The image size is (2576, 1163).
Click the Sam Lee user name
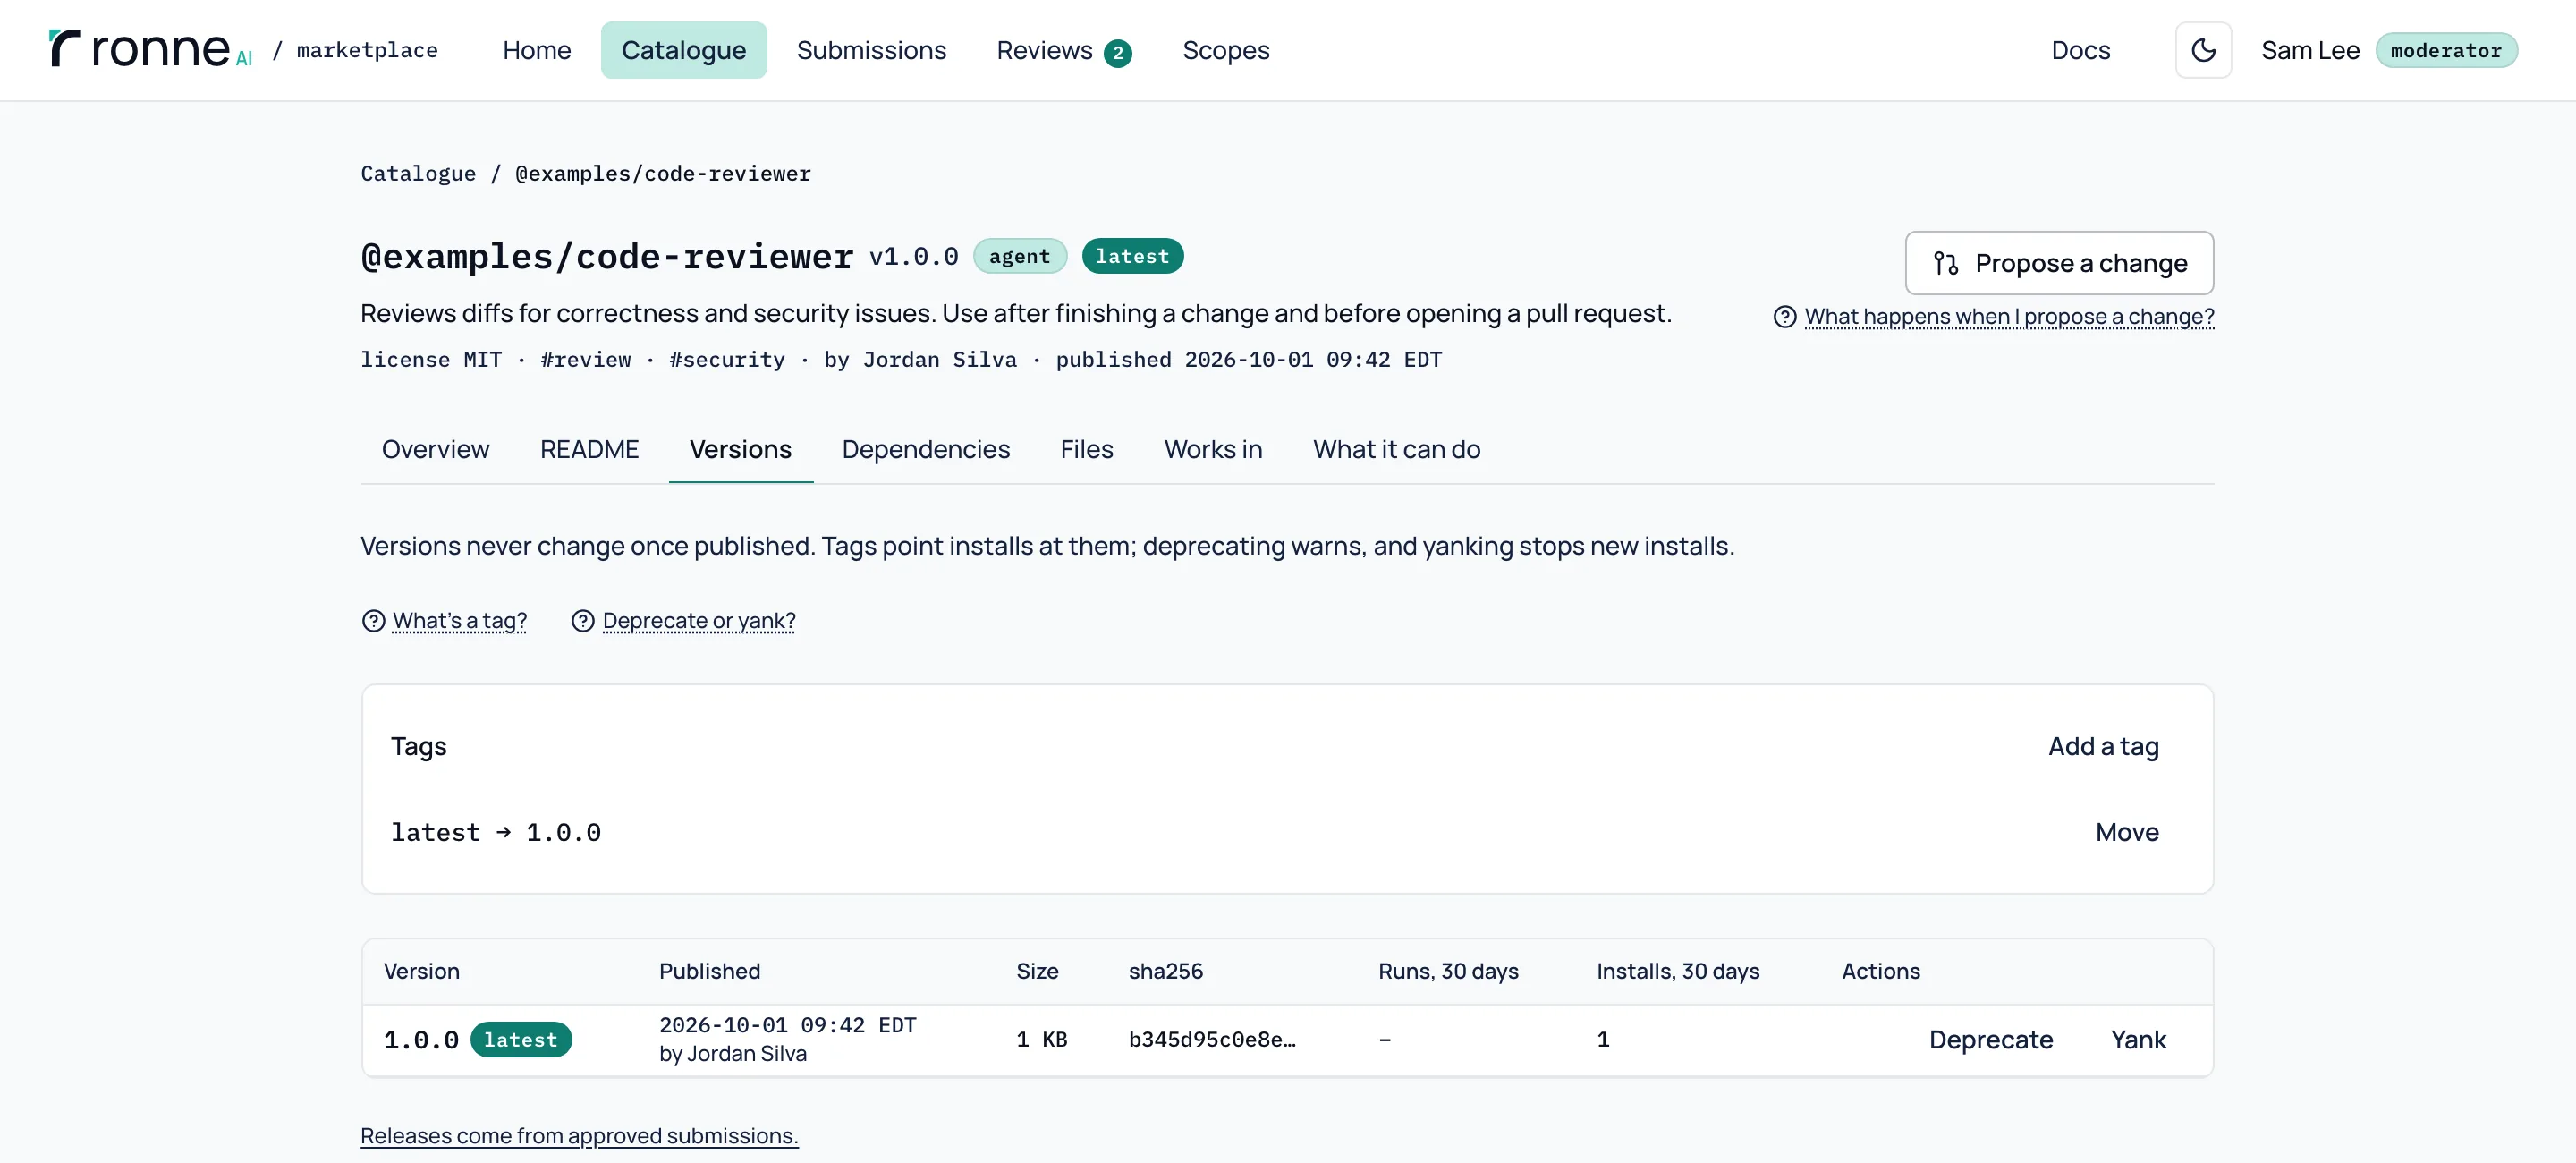[x=2310, y=50]
